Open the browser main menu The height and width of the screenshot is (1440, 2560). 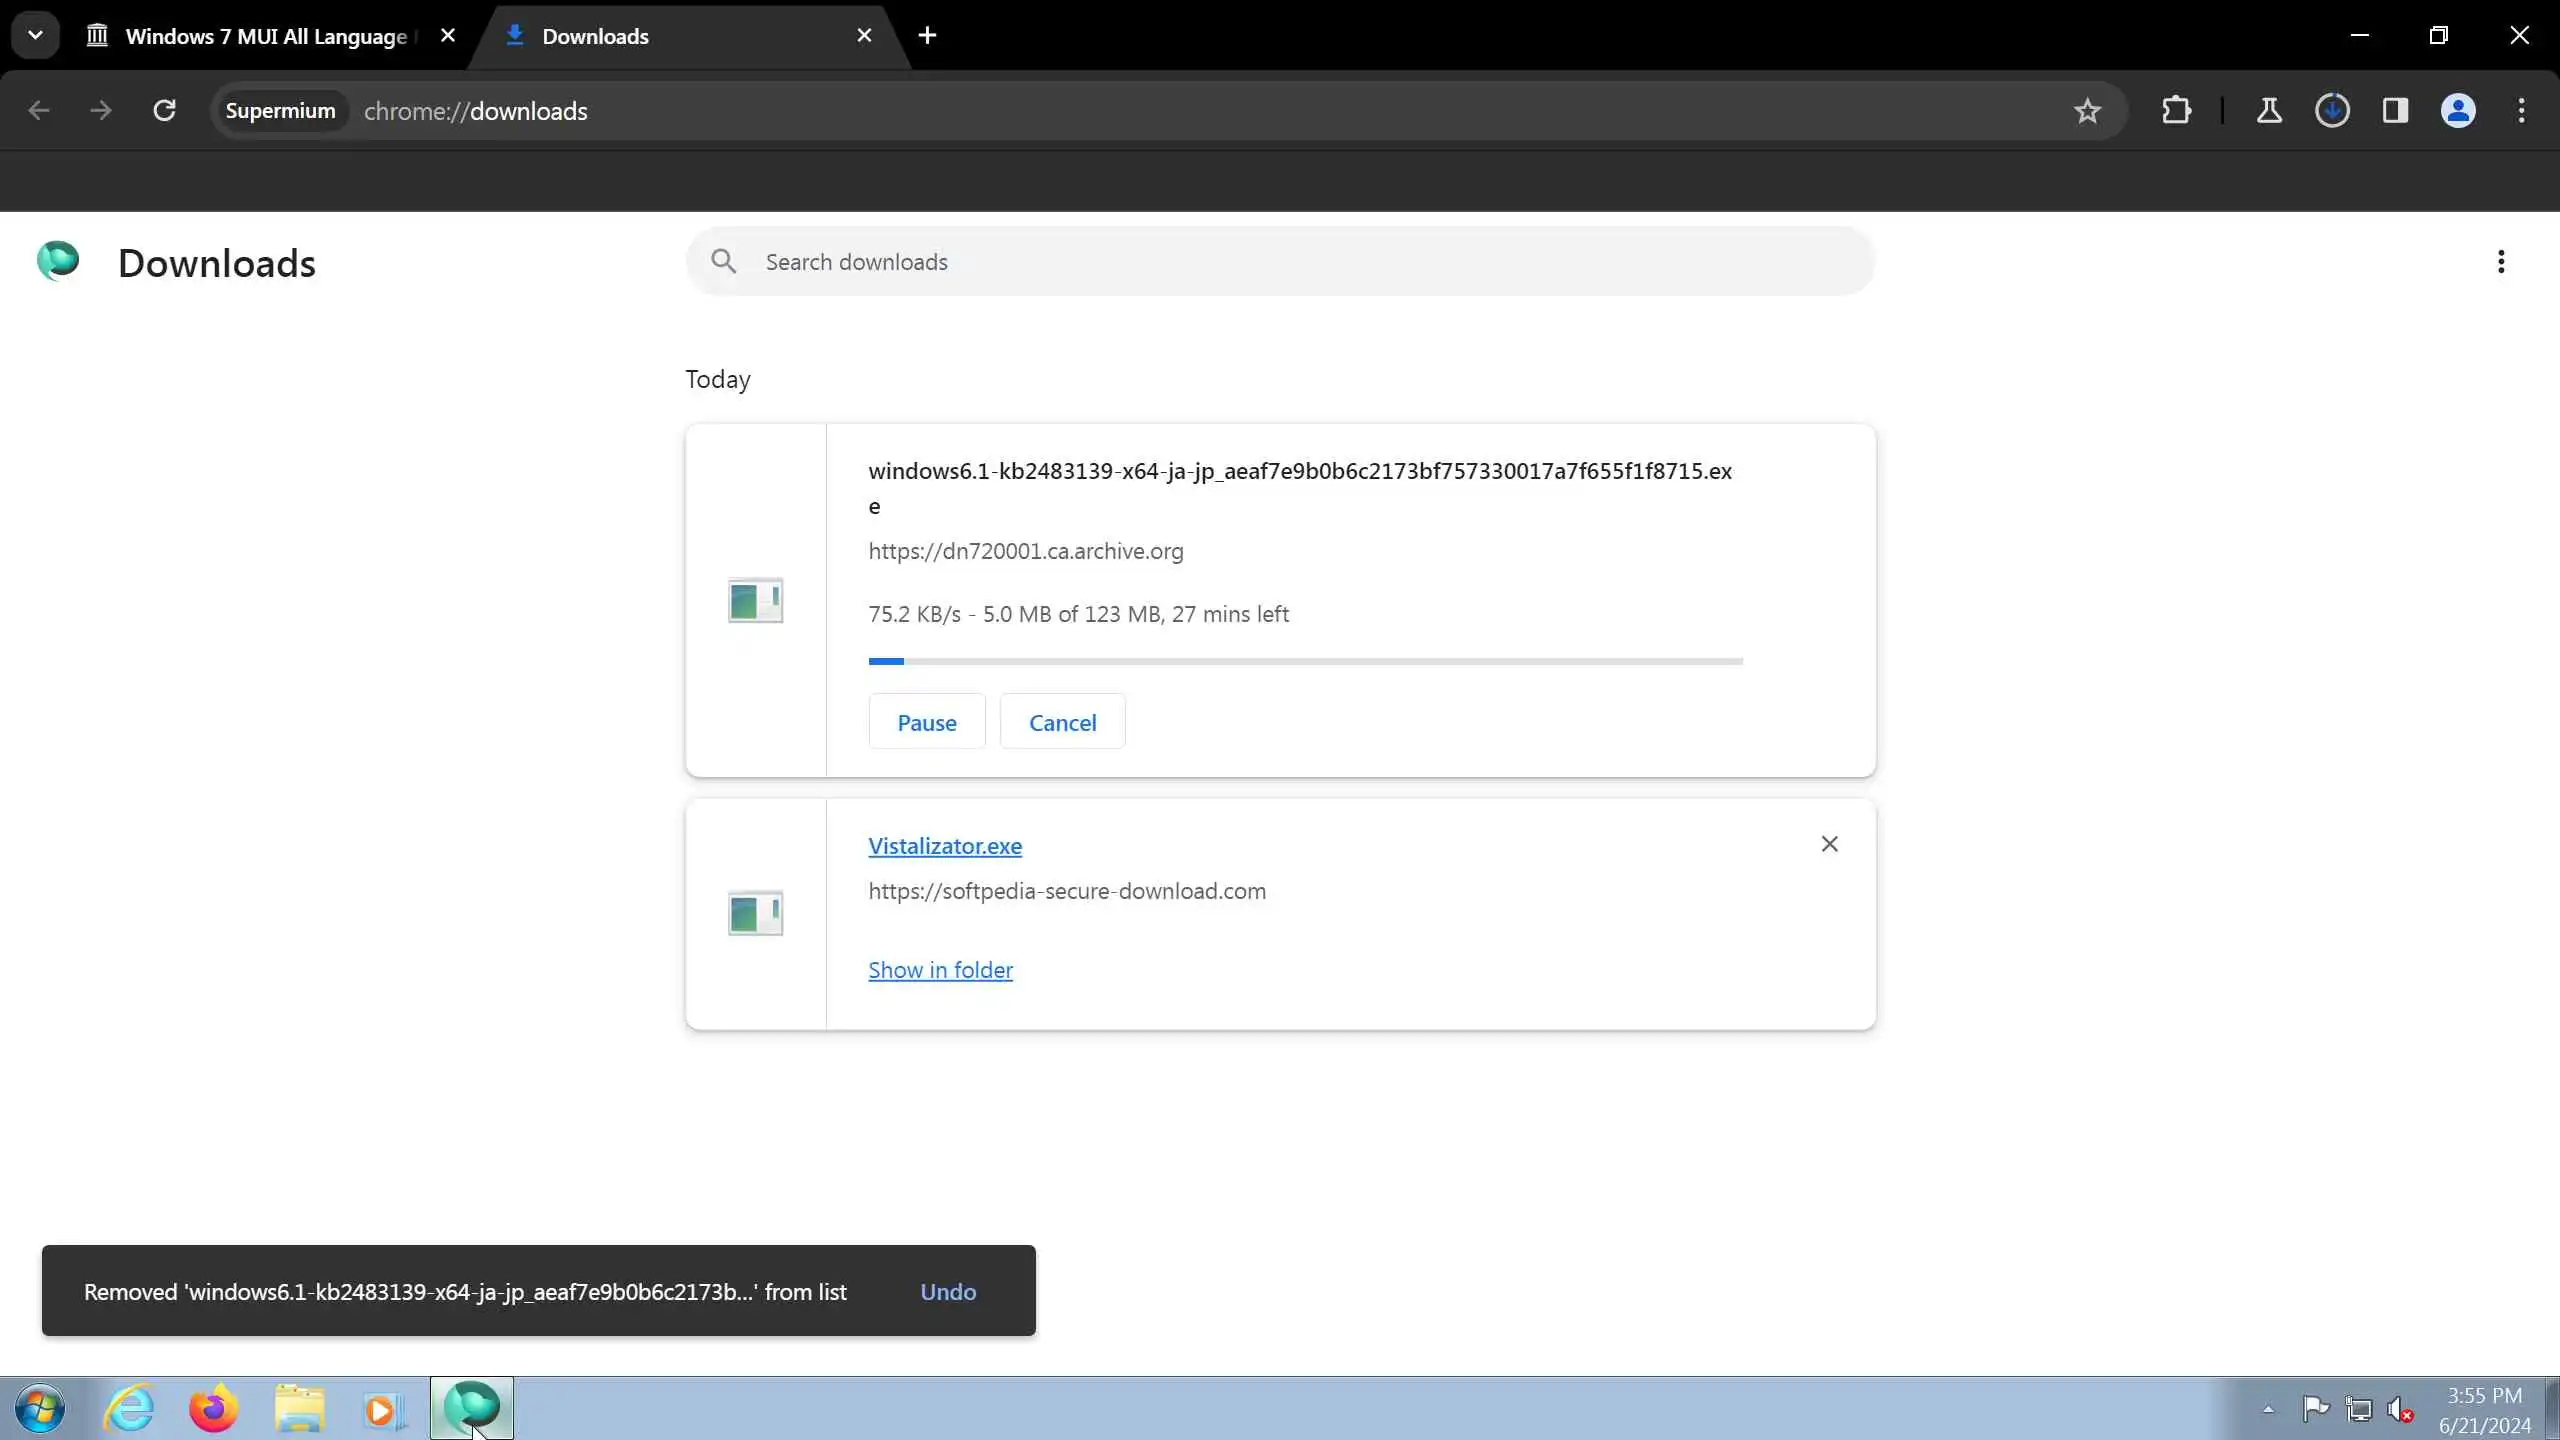coord(2521,110)
